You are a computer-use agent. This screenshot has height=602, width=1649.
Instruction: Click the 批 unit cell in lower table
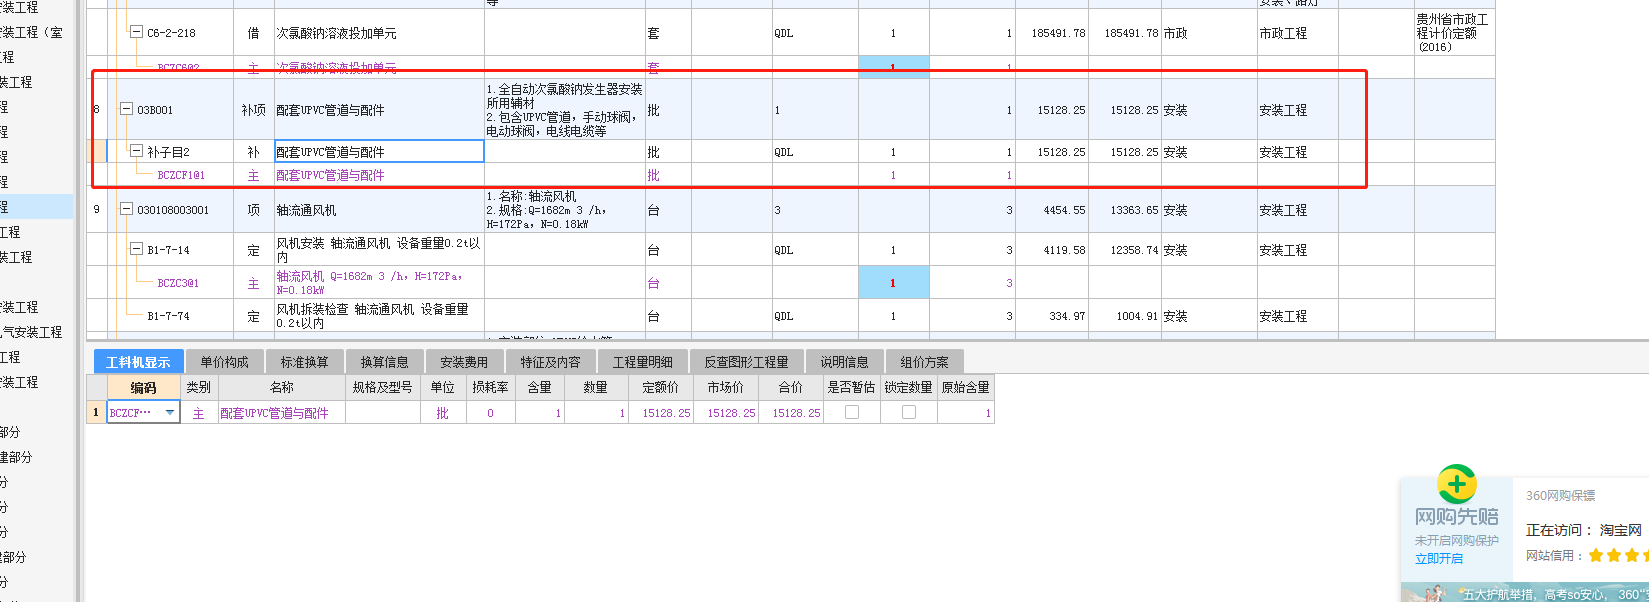click(443, 412)
